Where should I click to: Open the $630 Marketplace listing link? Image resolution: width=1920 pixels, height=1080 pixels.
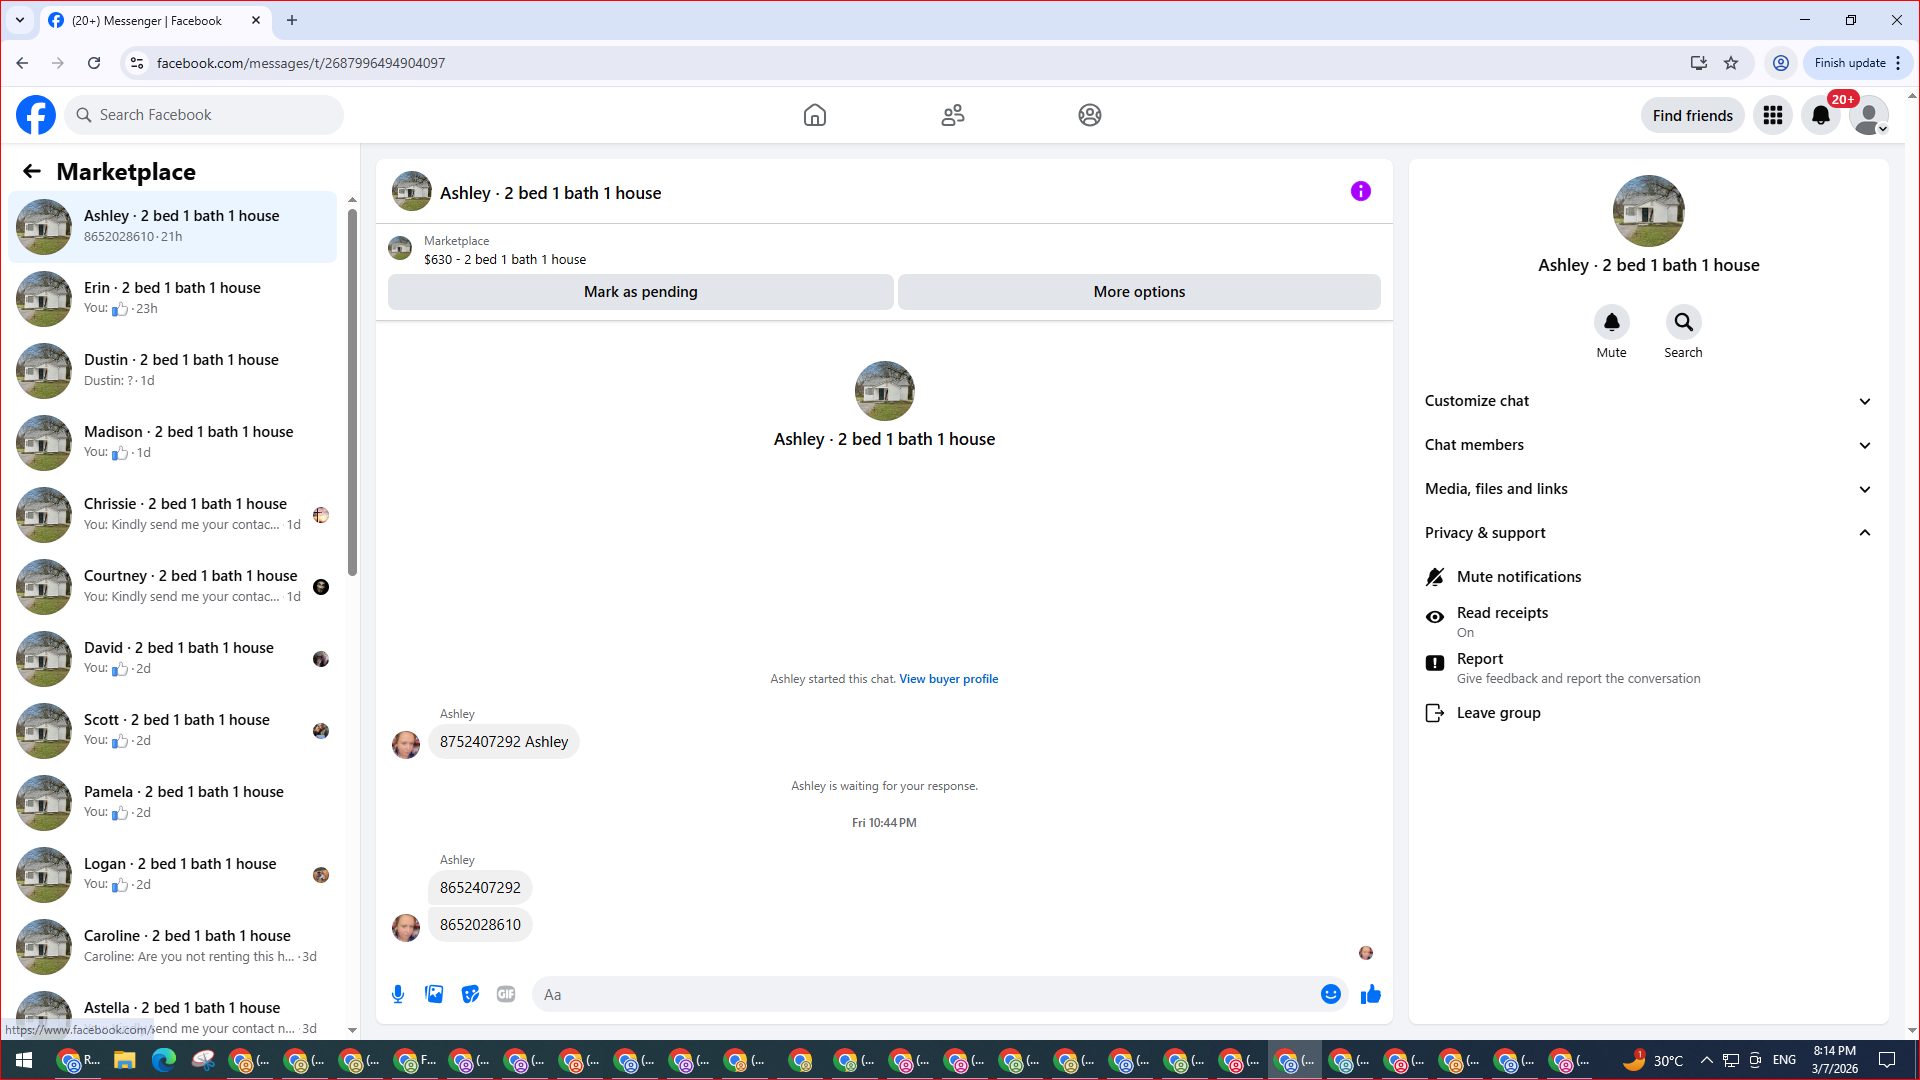click(x=505, y=259)
